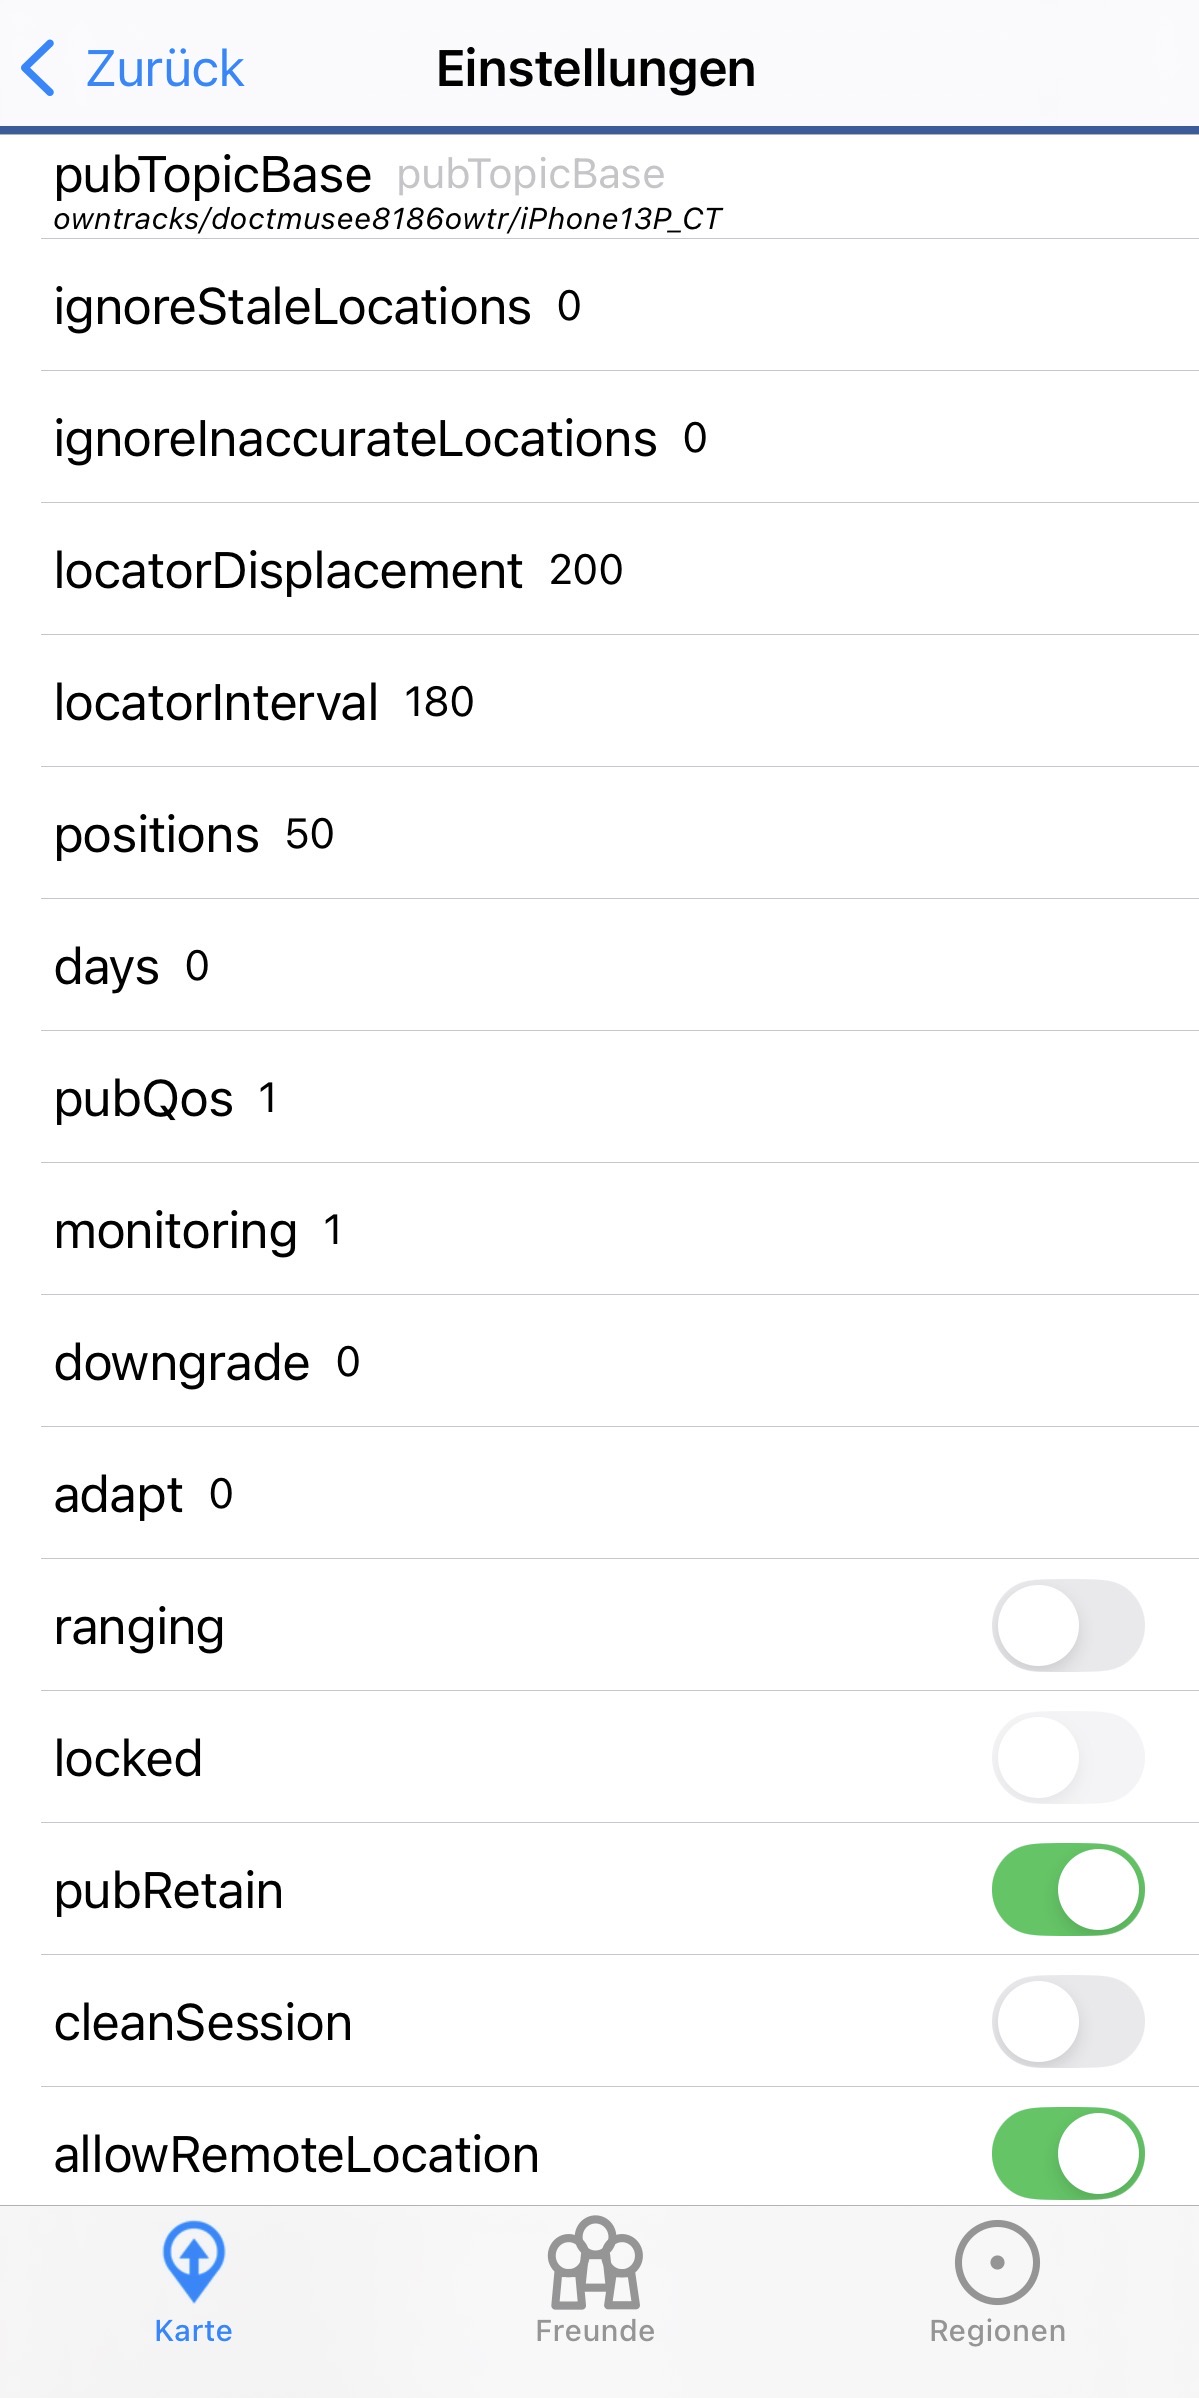Viewport: 1199px width, 2398px height.
Task: Tap the back chevron icon
Action: (38, 68)
